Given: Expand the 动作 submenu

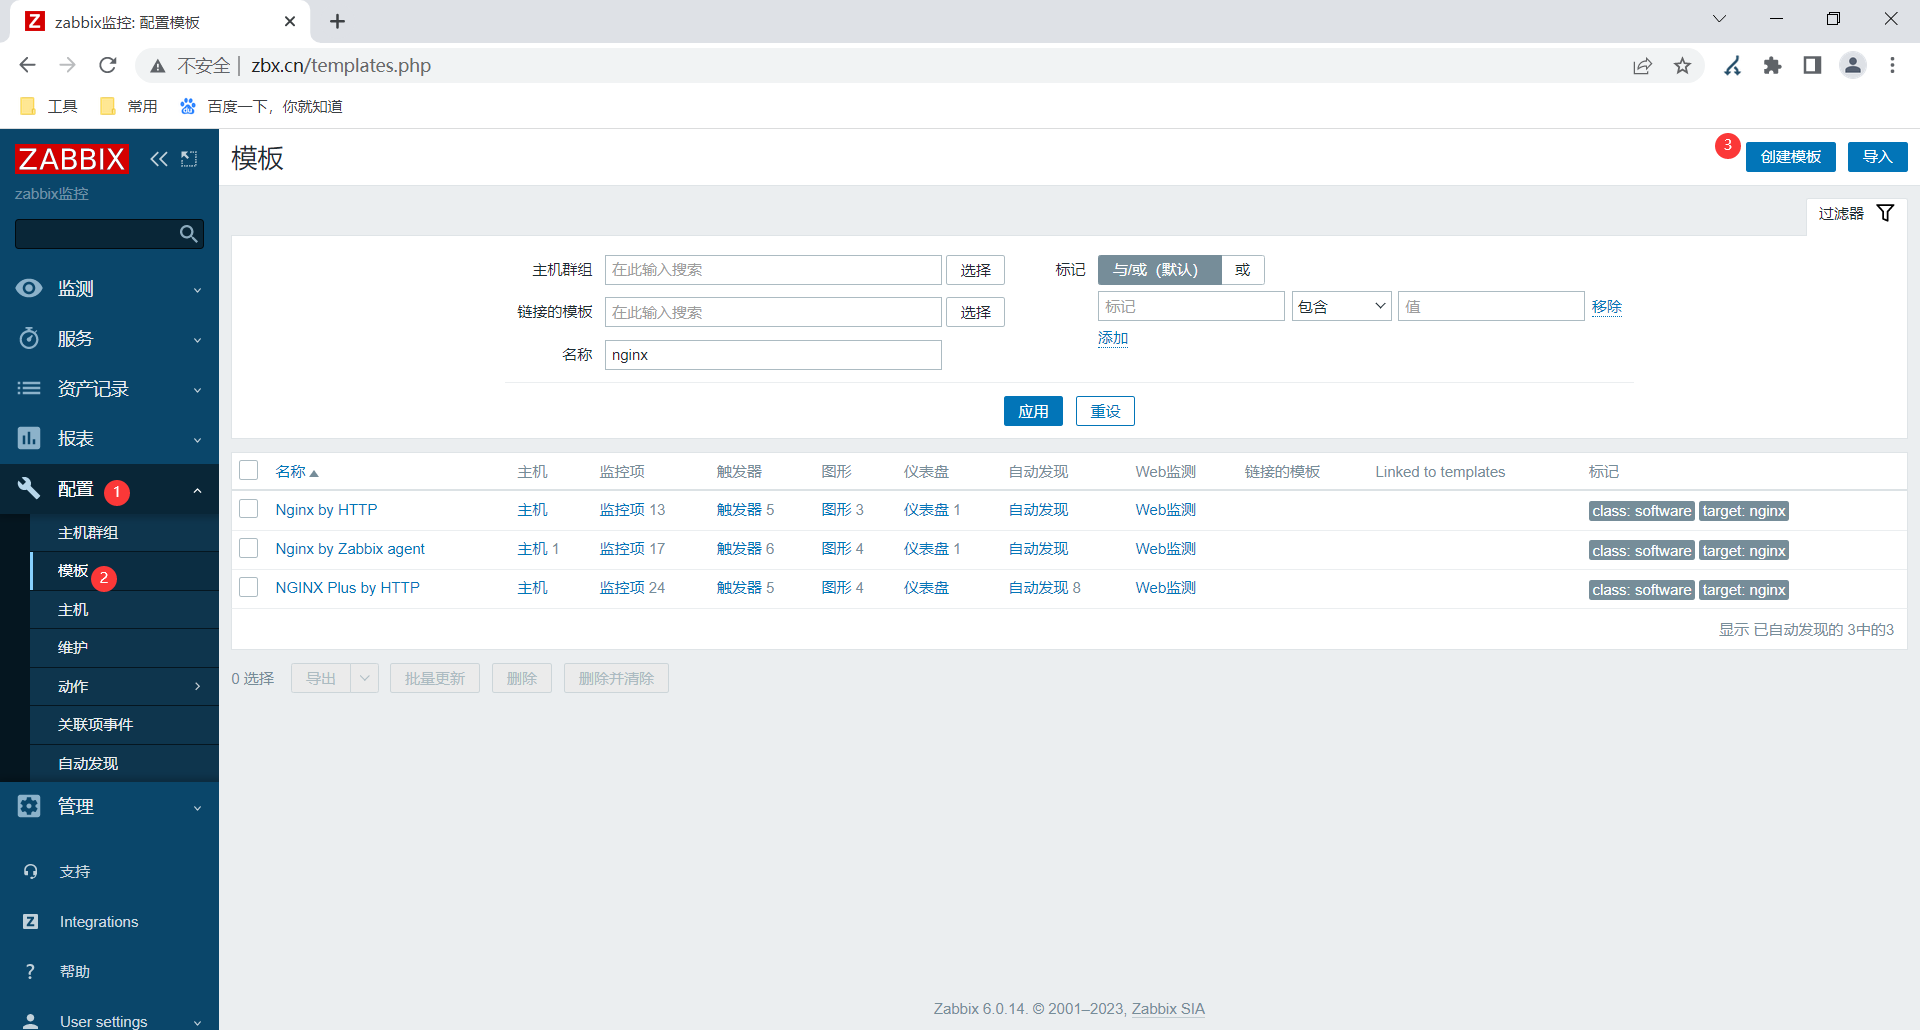Looking at the screenshot, I should point(124,686).
